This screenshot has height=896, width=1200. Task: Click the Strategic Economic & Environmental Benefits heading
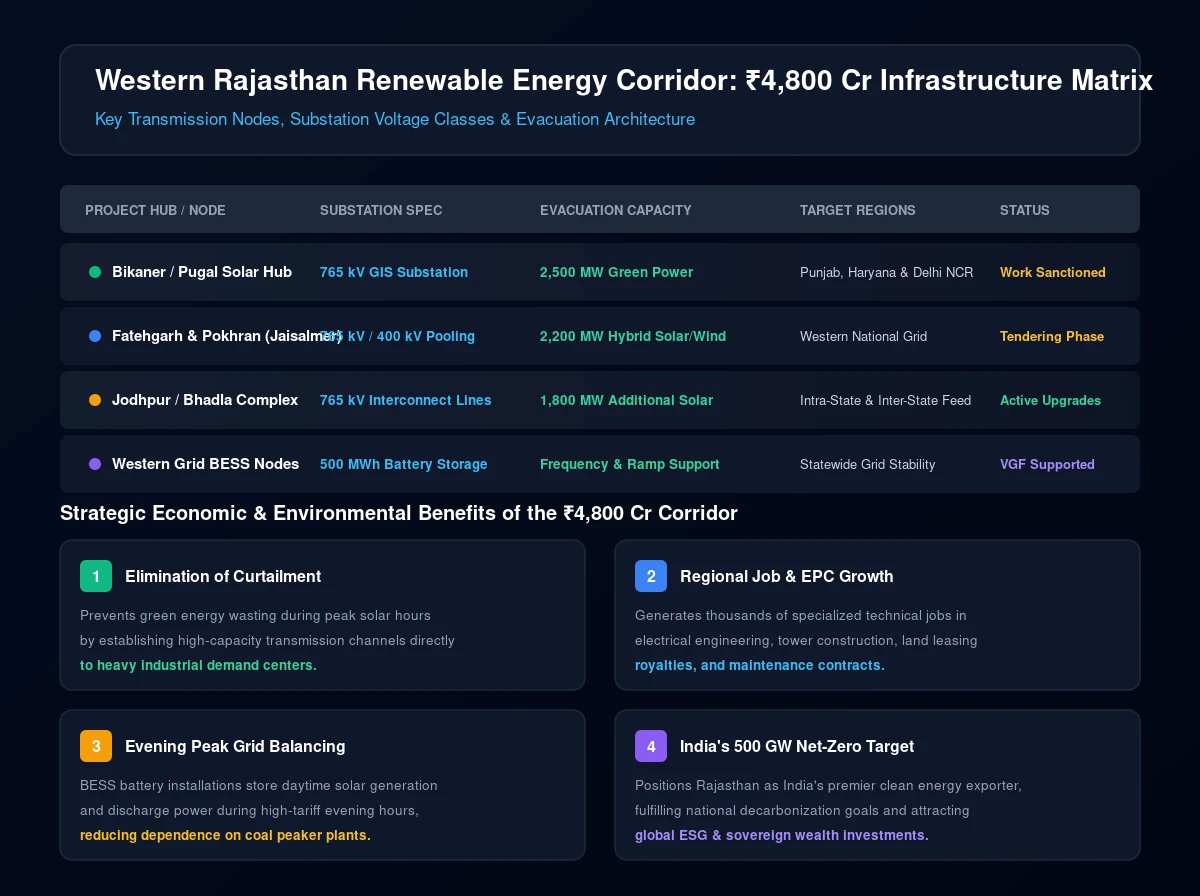(399, 513)
